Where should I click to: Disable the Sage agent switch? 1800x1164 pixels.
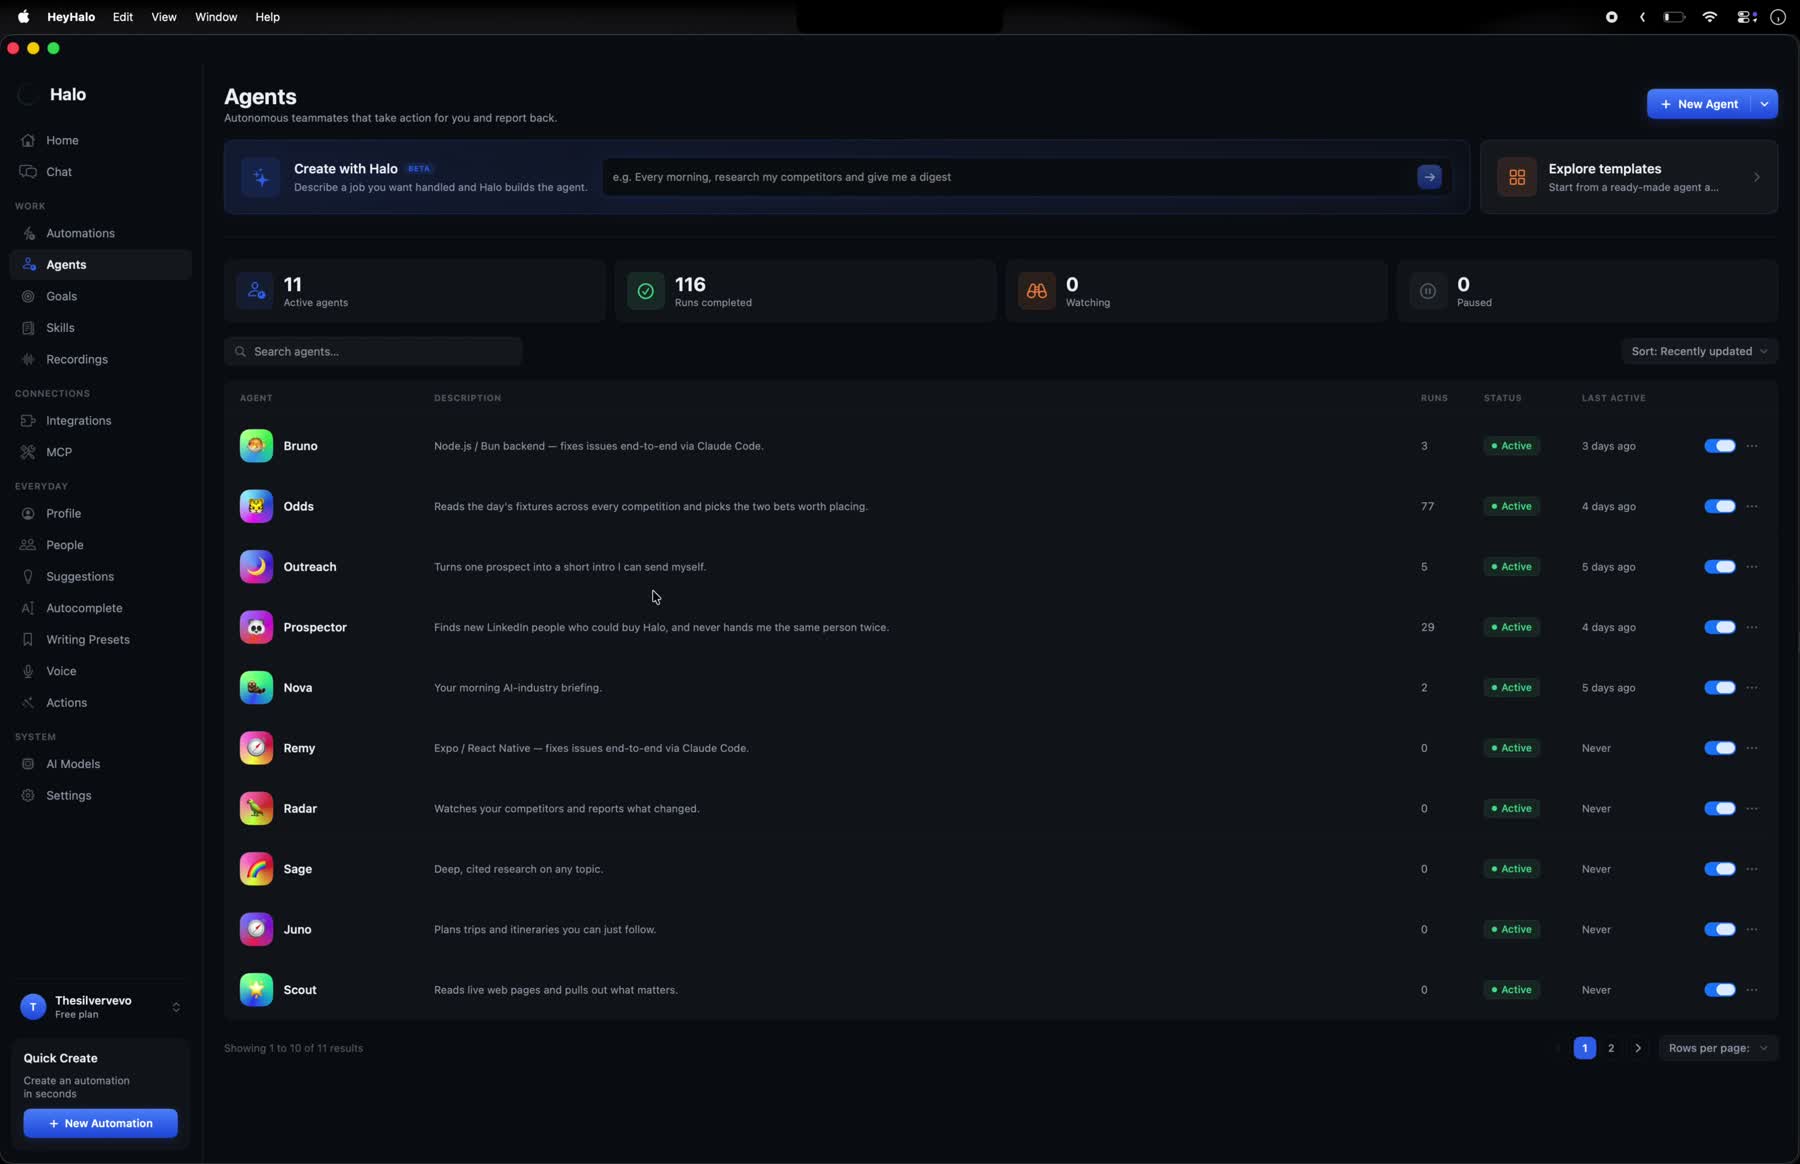click(x=1720, y=869)
